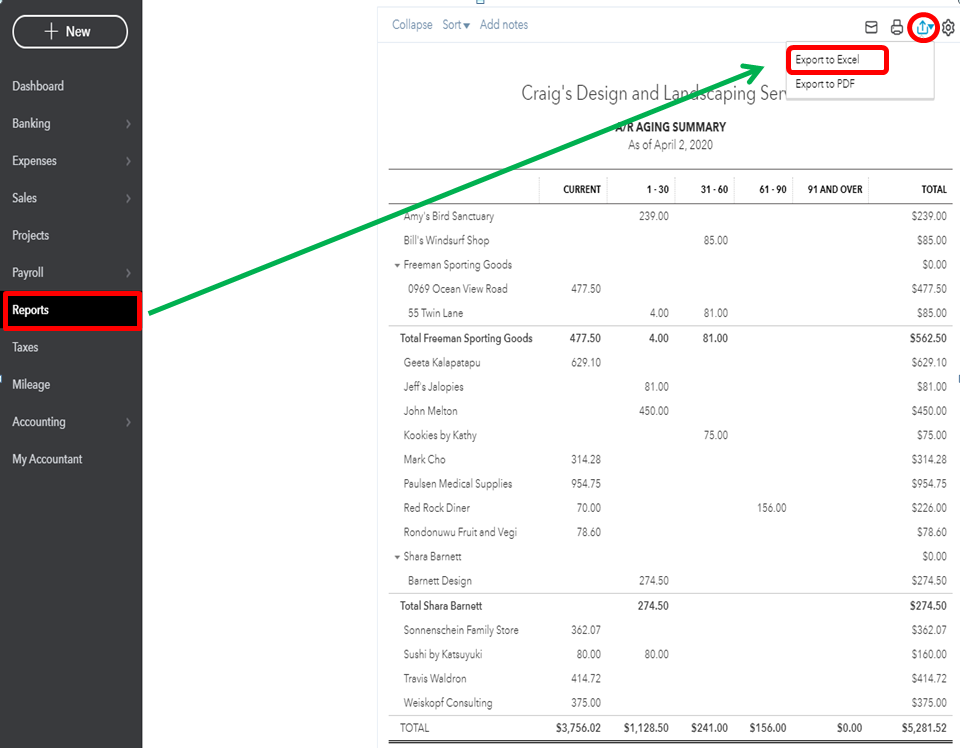Screen dimensions: 960x748
Task: Click the CURRENT column header
Action: (582, 190)
